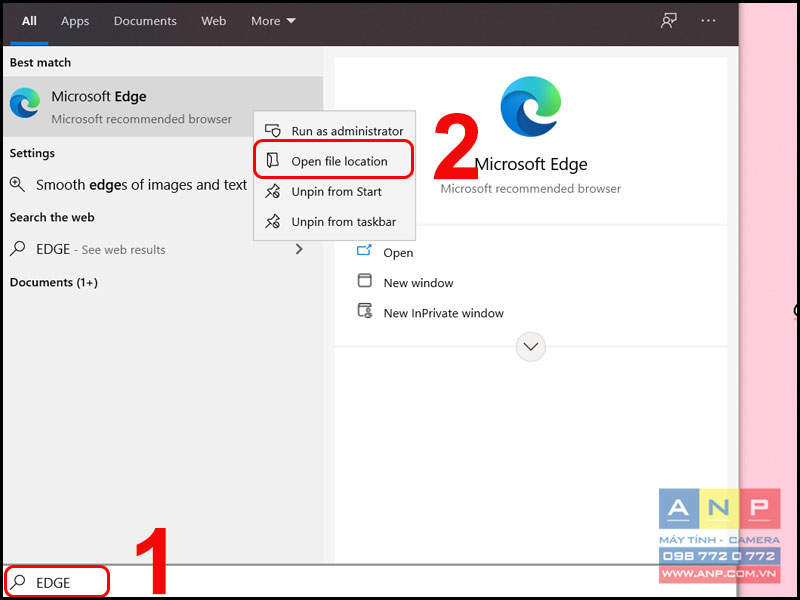Click Open in the preview pane
Viewport: 800px width, 600px height.
click(398, 253)
